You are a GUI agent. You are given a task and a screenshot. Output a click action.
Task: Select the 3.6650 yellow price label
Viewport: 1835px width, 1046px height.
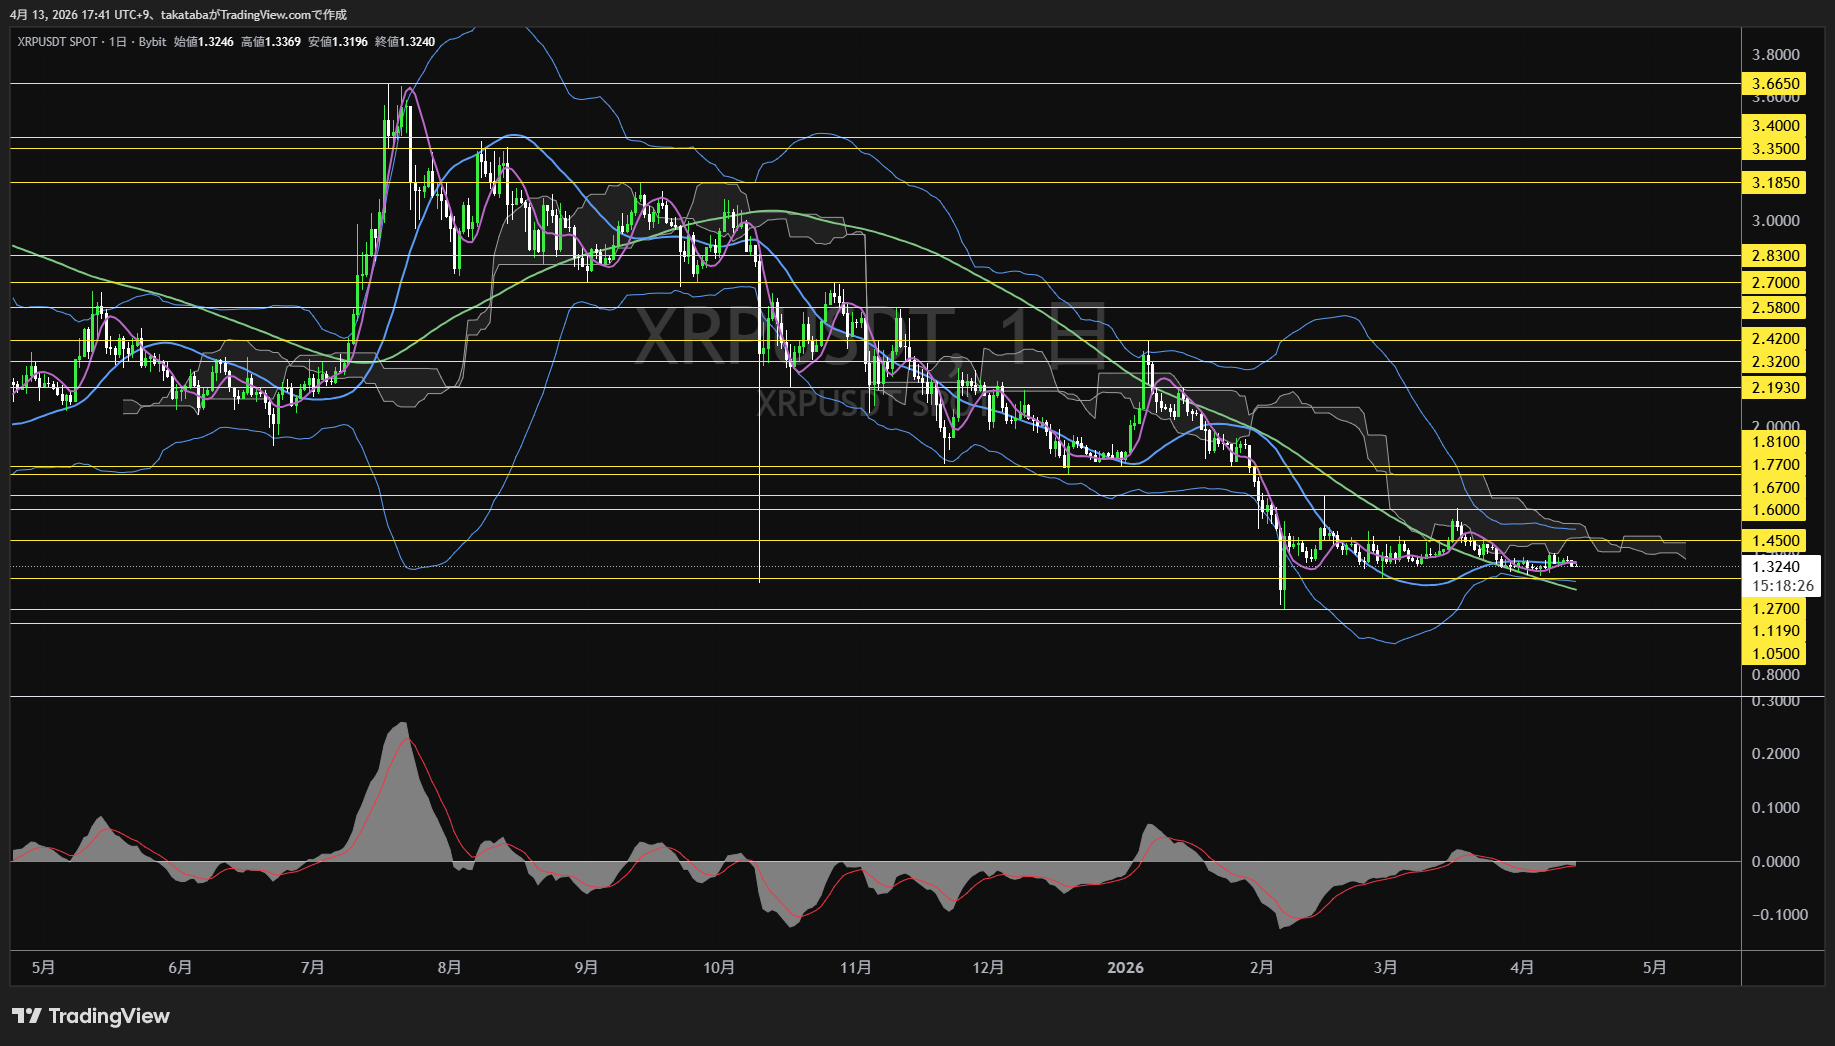point(1775,84)
